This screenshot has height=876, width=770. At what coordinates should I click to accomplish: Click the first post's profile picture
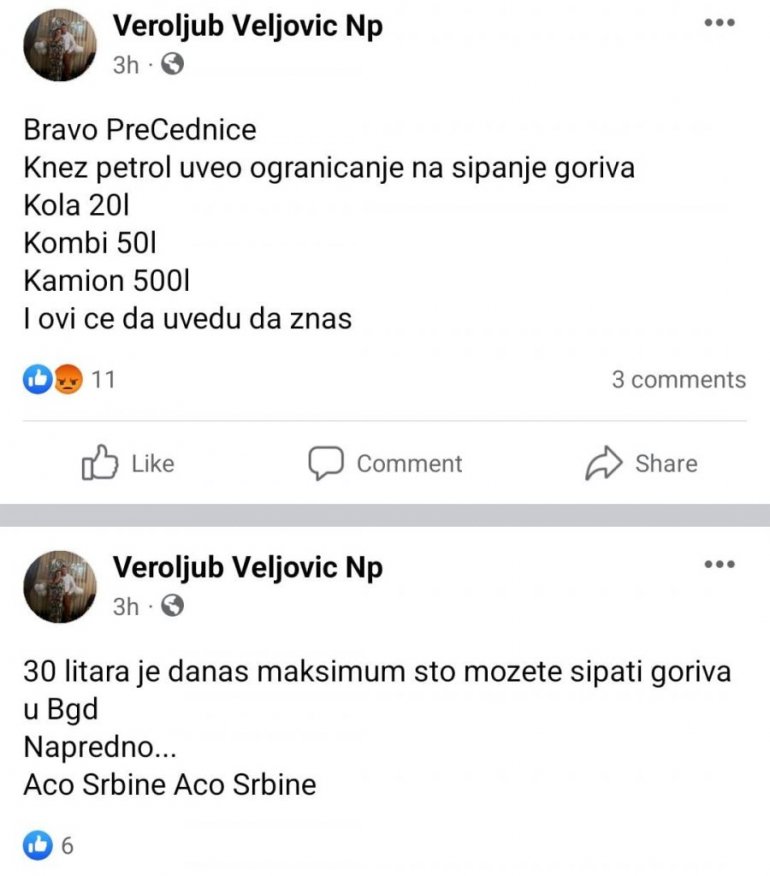pyautogui.click(x=60, y=44)
